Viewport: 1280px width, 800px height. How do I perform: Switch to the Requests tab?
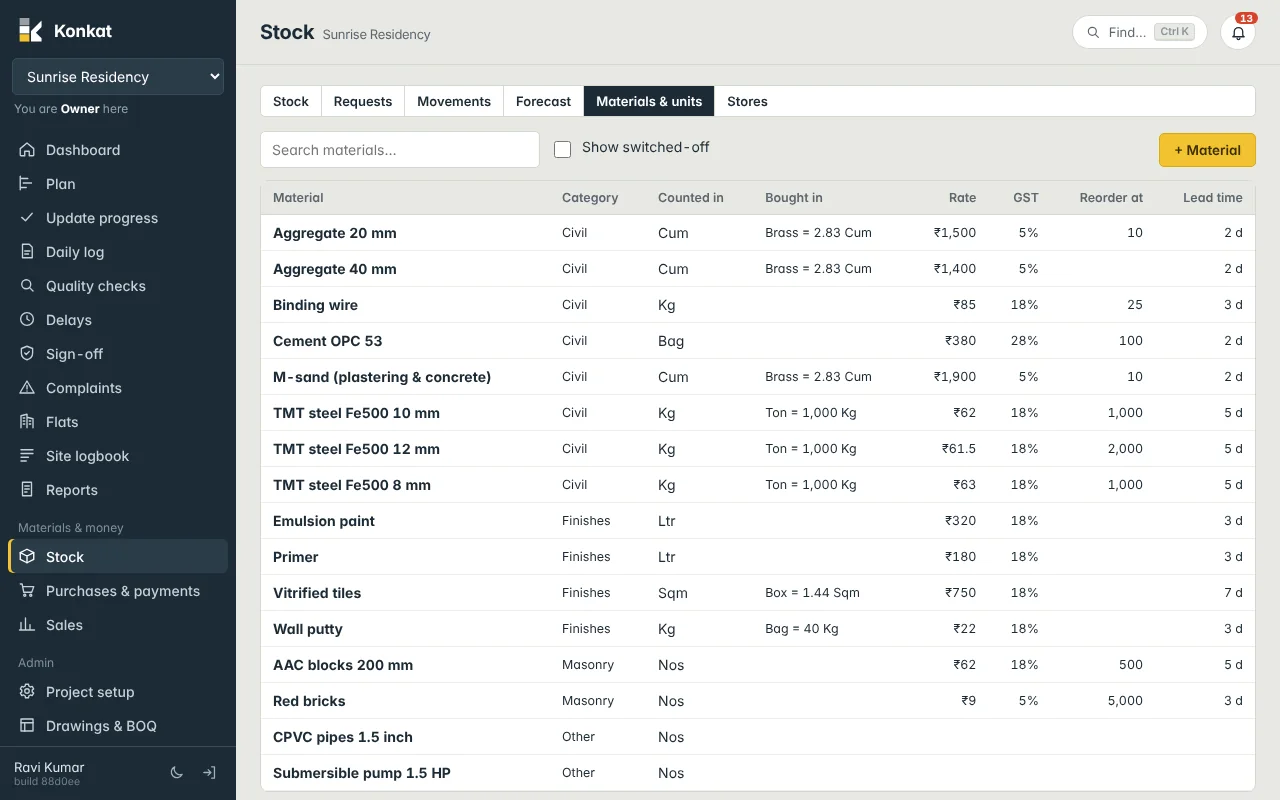[363, 101]
